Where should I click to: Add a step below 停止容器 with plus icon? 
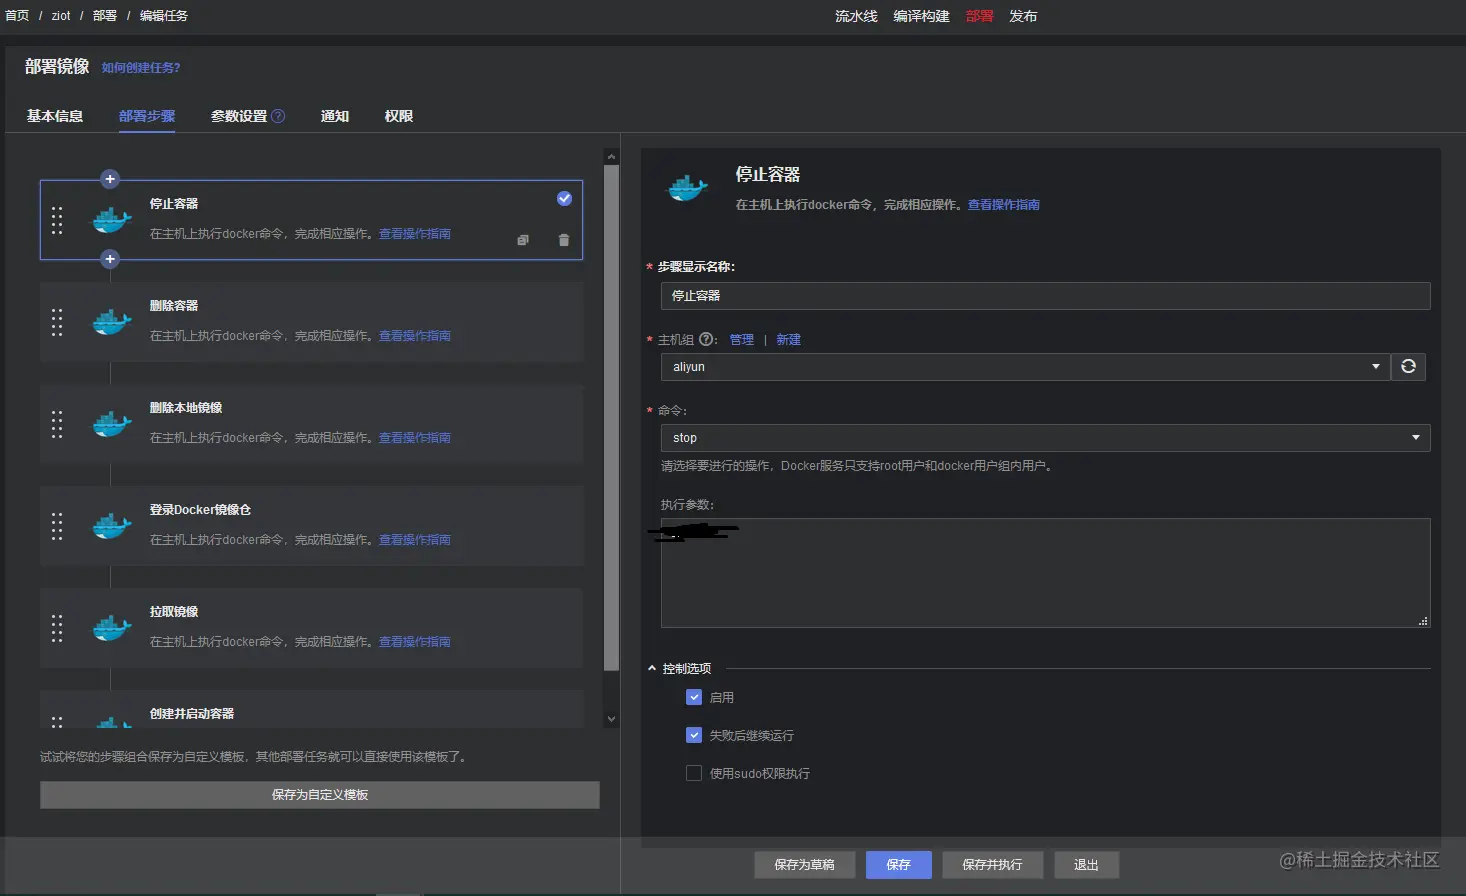(x=110, y=259)
